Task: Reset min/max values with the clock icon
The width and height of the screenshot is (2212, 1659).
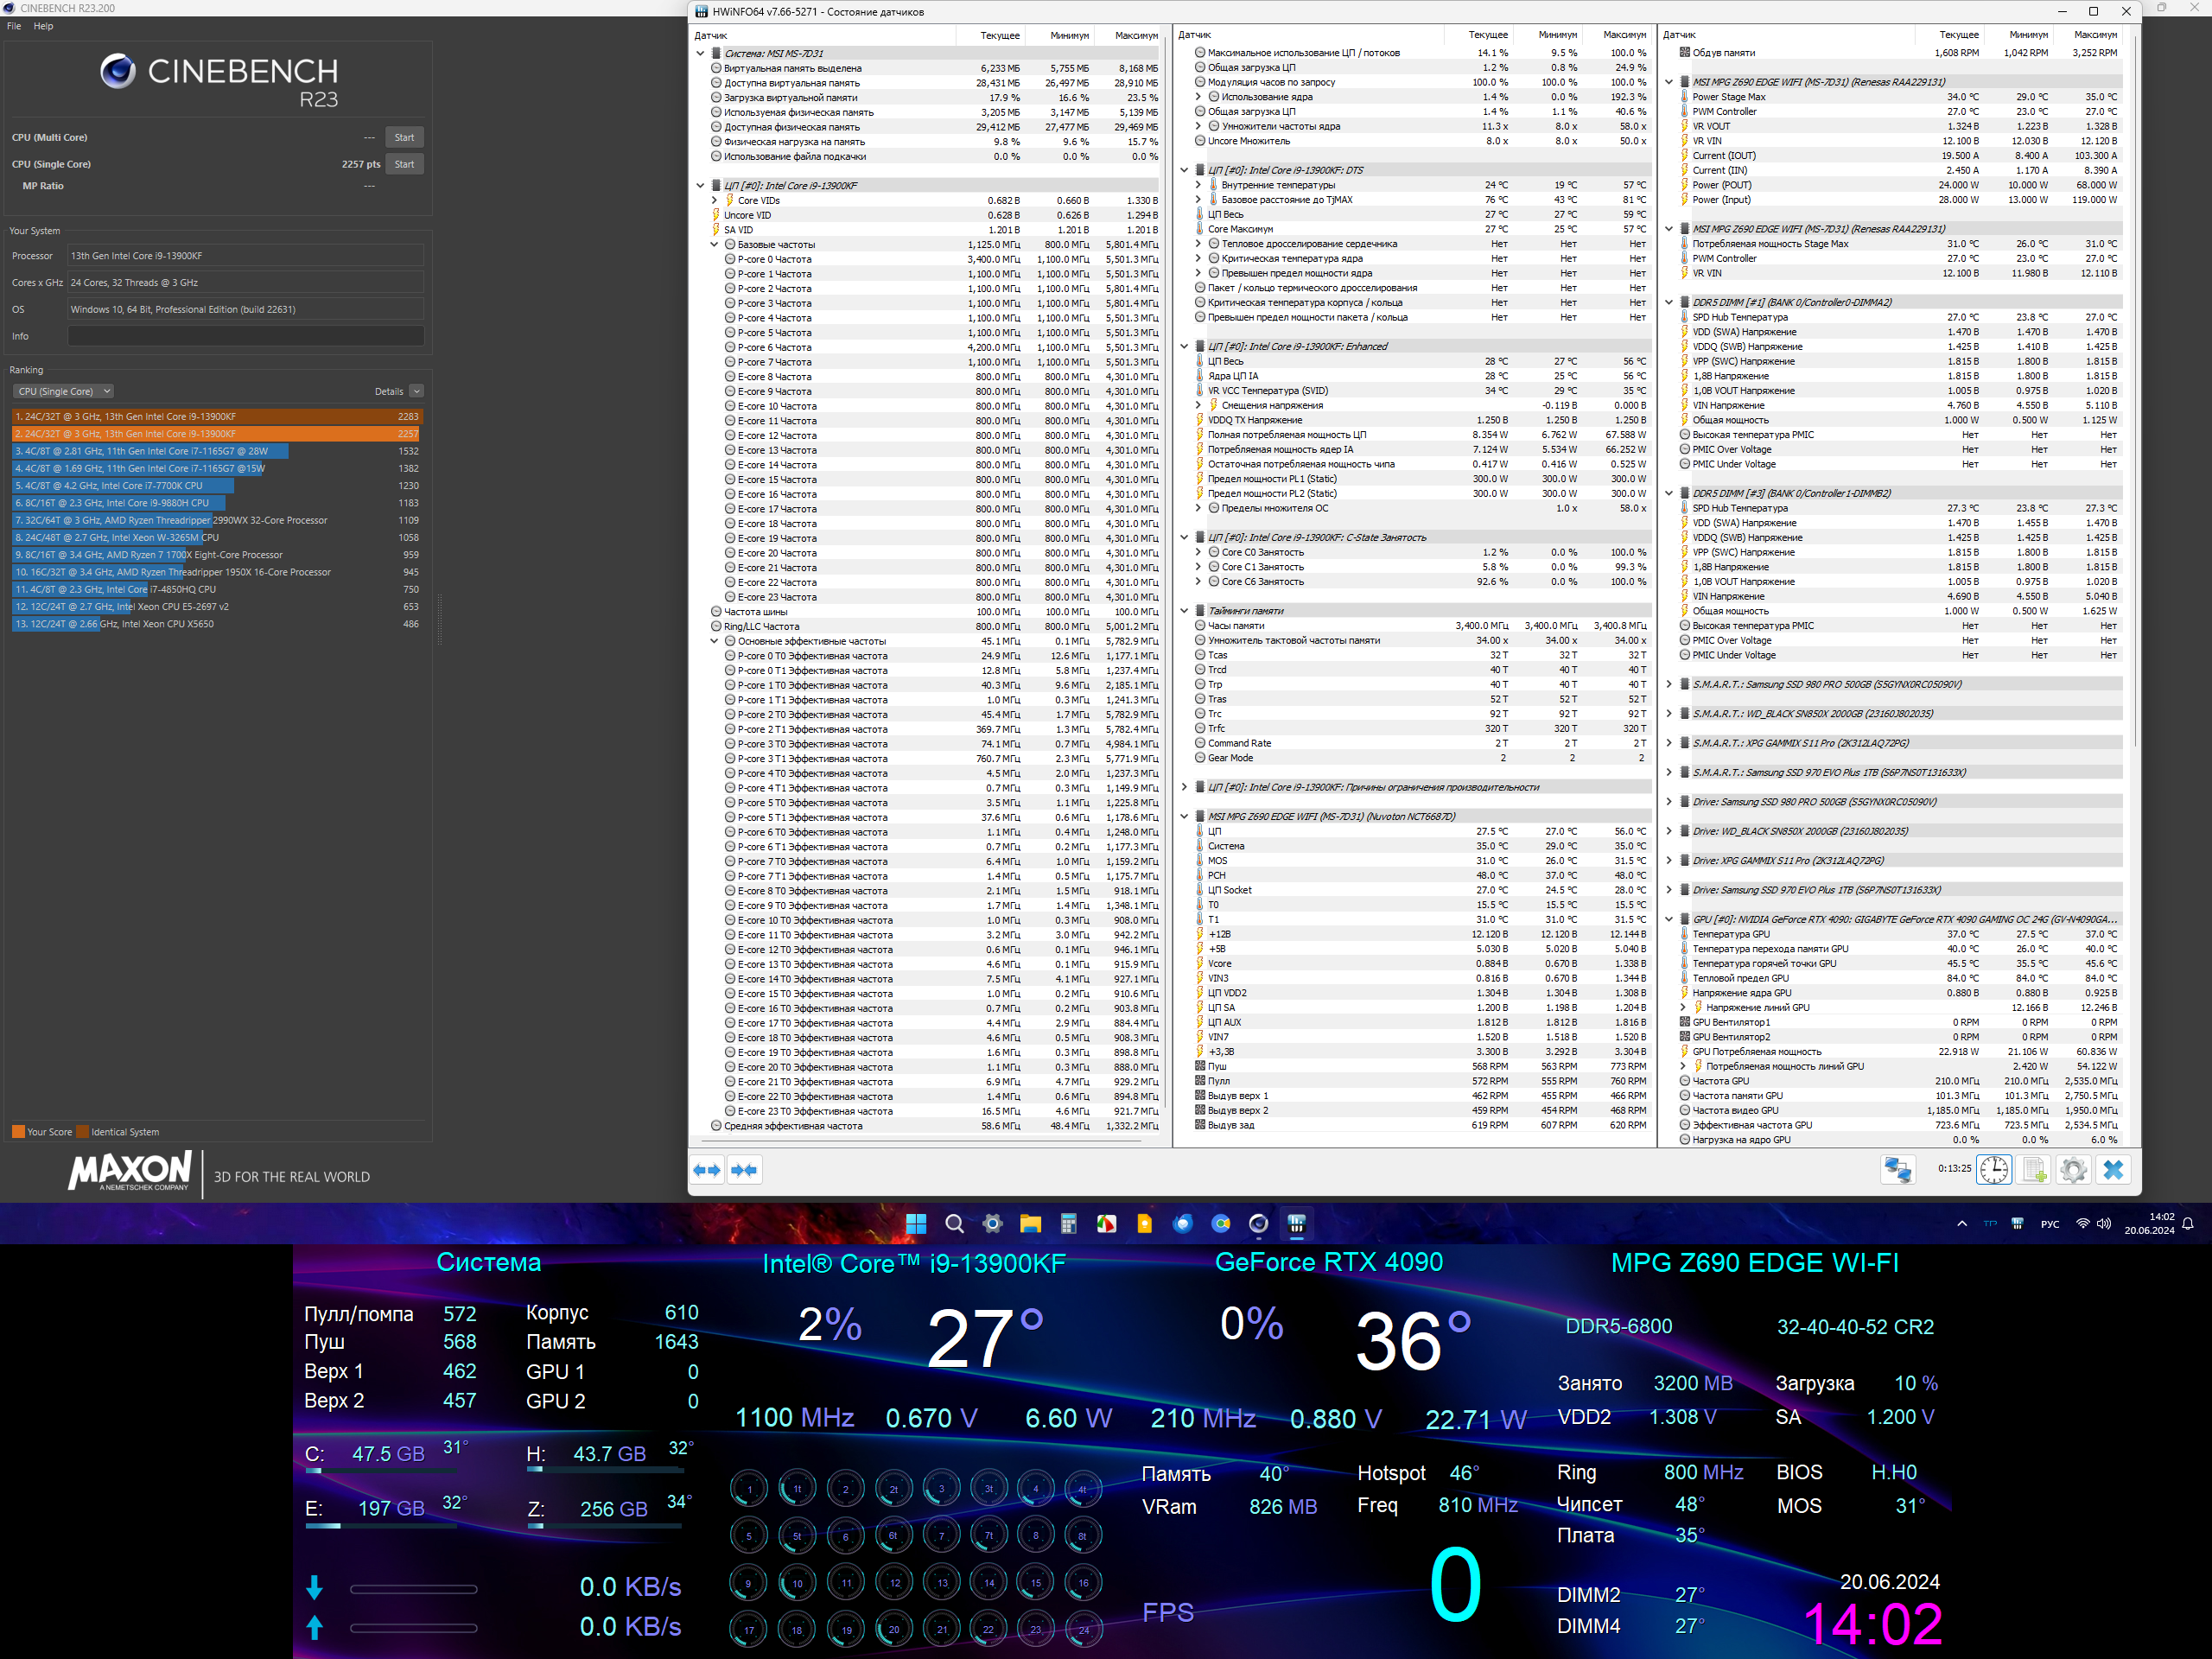Action: (1993, 1169)
